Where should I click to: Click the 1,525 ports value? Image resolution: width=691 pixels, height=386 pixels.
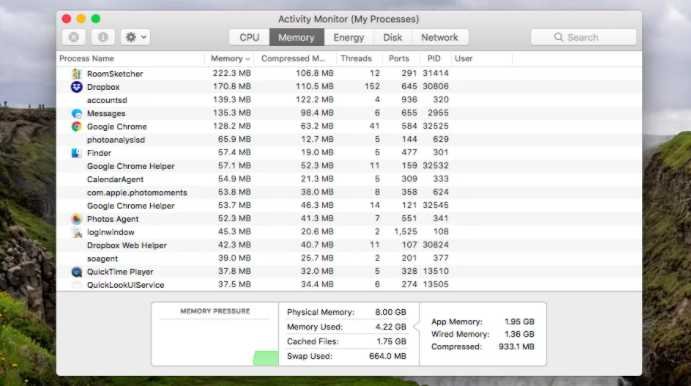[x=405, y=232]
